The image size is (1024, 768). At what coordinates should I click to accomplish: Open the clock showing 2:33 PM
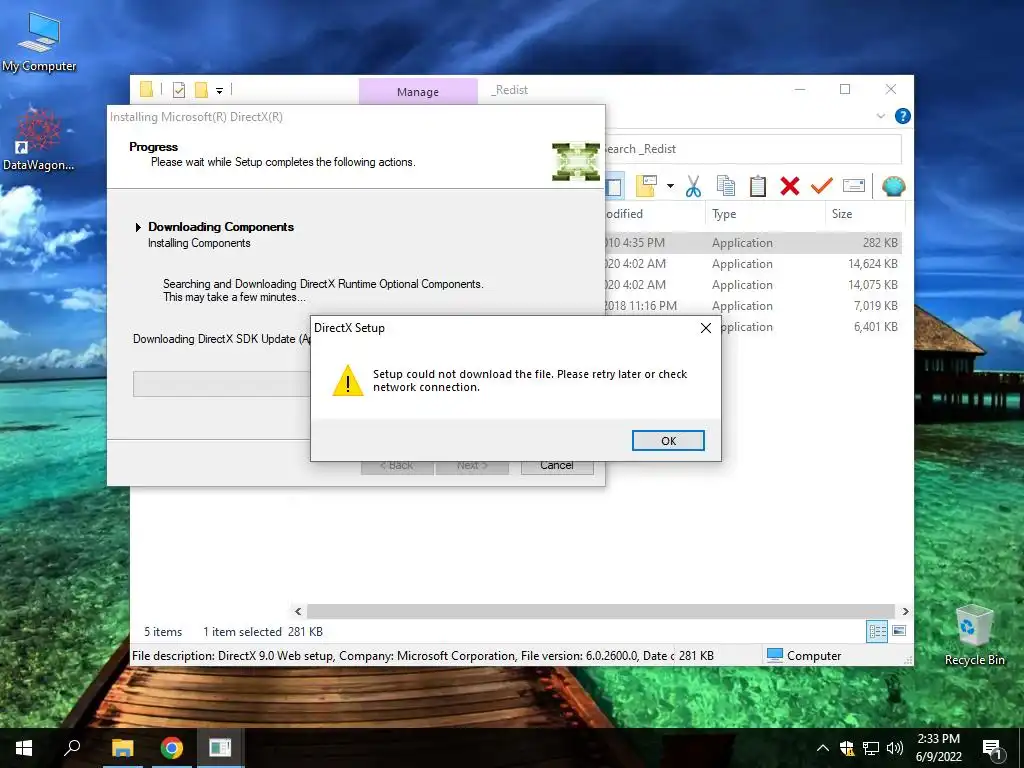938,748
